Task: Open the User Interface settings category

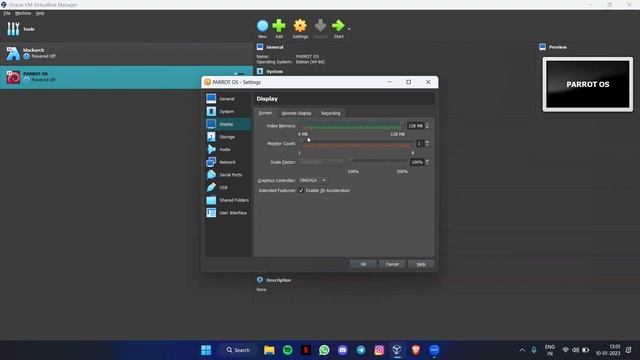Action: coord(227,213)
